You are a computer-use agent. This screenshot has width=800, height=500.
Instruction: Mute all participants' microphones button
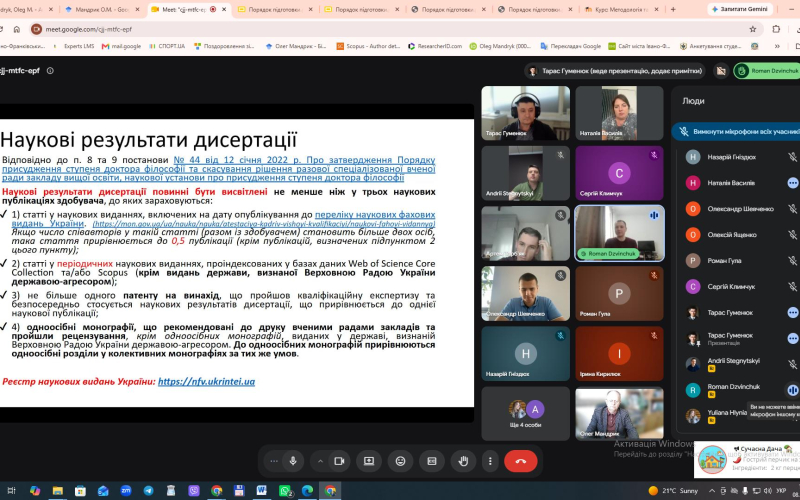(736, 132)
